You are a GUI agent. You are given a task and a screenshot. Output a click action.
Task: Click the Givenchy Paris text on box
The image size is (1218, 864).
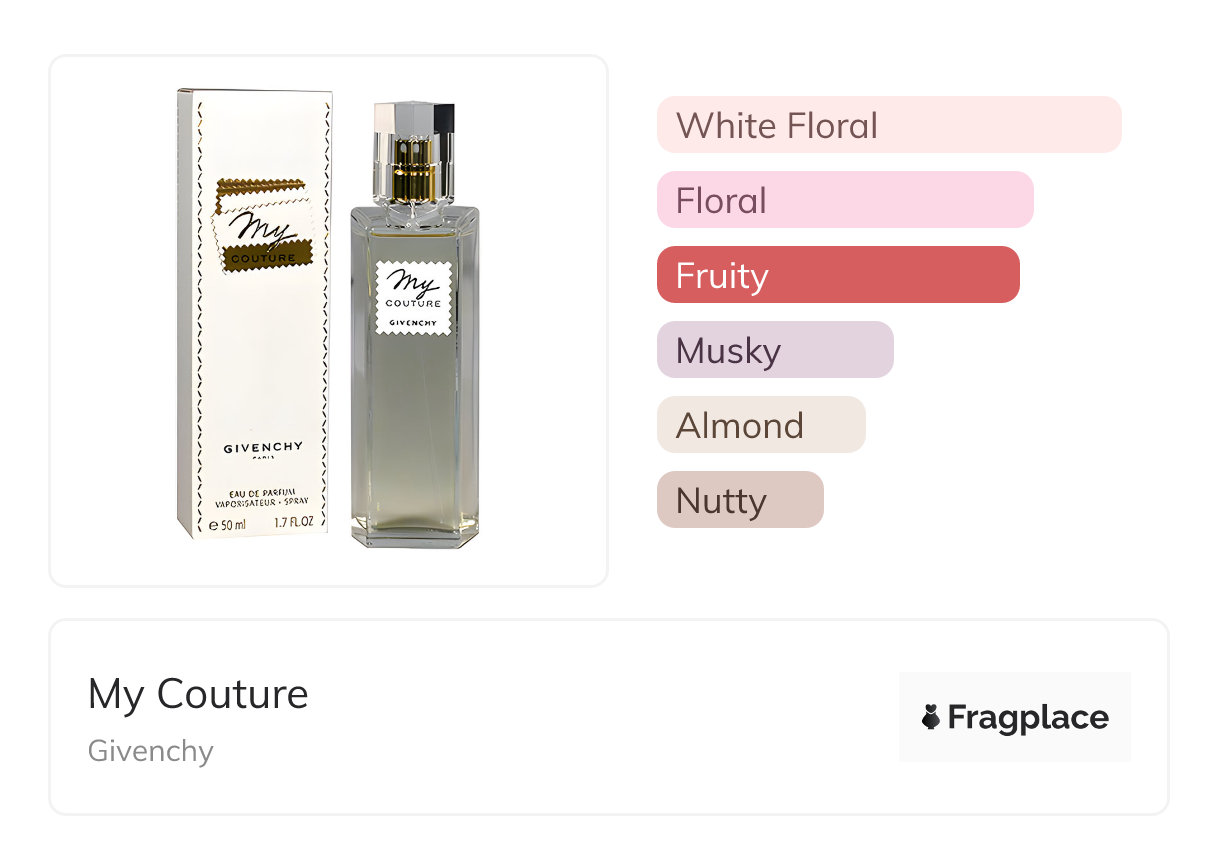click(262, 451)
